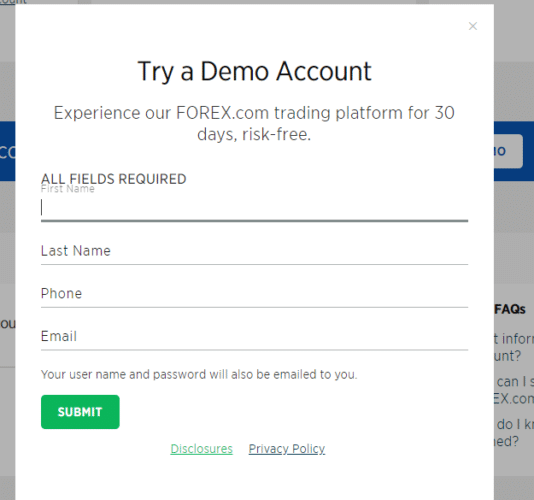Click the blue banner text left of dialog
Screen dimensions: 534x500
(x=7, y=152)
